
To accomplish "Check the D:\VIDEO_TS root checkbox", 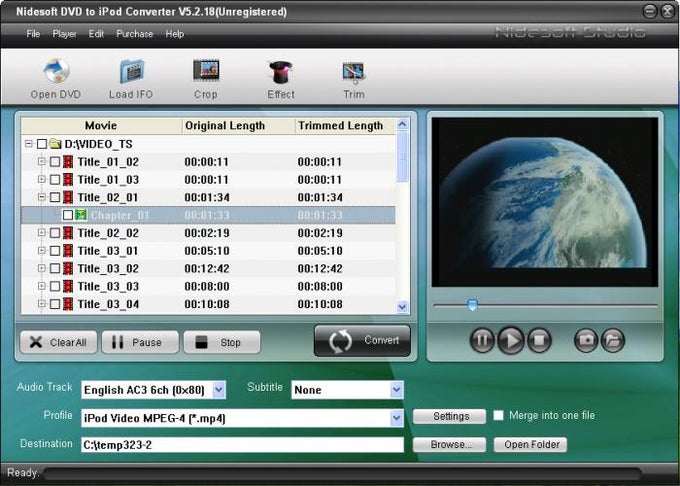I will coord(42,144).
